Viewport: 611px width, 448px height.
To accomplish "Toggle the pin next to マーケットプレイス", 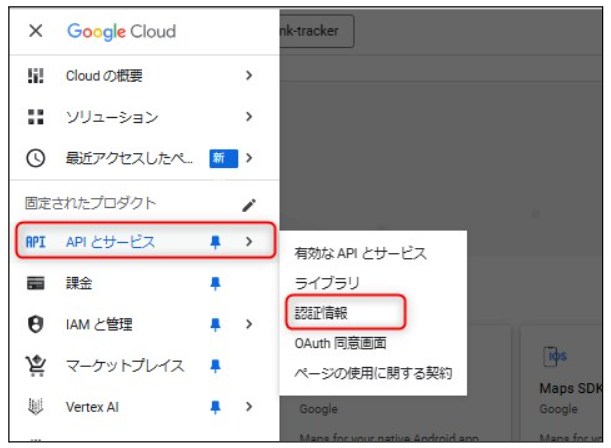I will 215,366.
